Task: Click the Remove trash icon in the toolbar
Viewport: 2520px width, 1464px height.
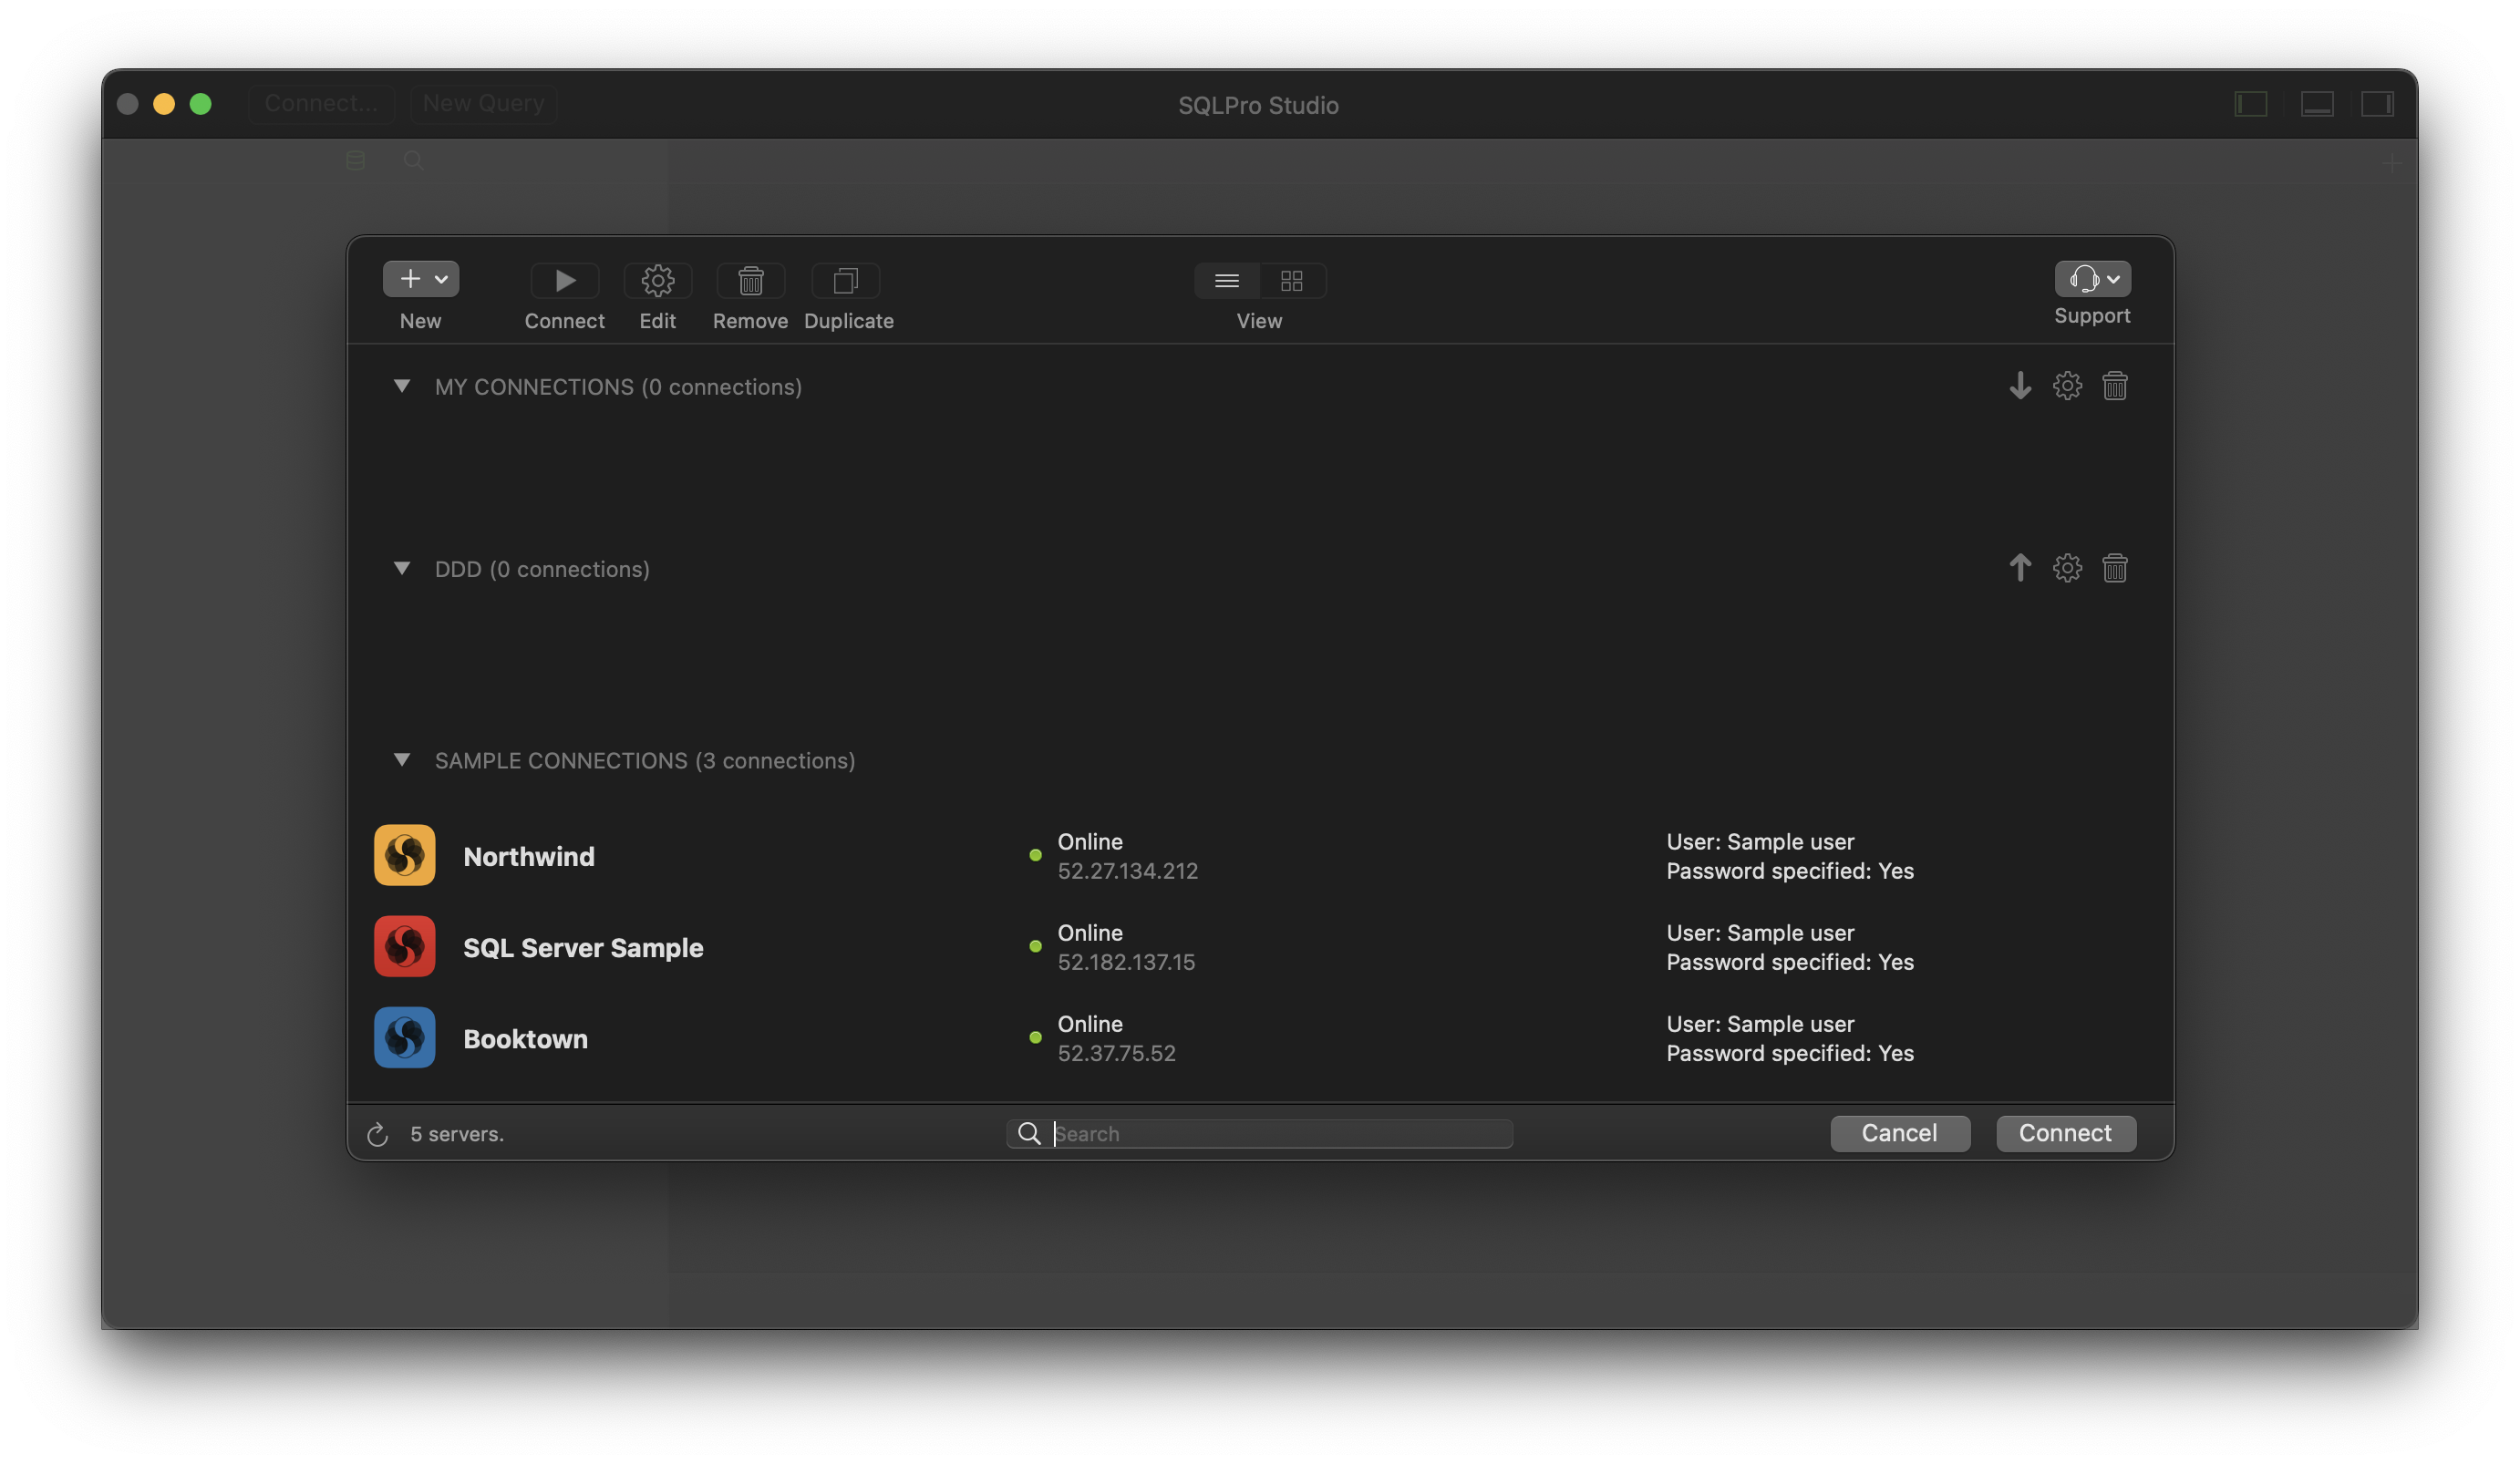Action: click(749, 281)
